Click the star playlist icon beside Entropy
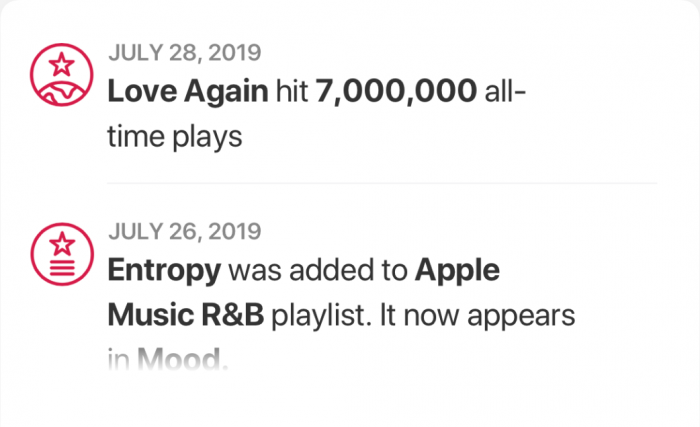The width and height of the screenshot is (700, 427). click(63, 251)
